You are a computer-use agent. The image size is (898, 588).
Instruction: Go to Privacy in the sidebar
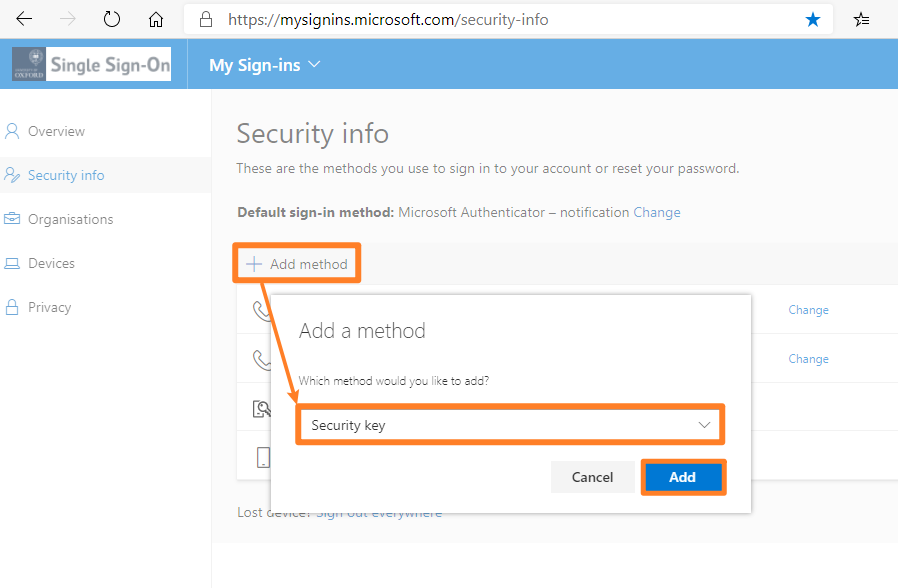[49, 307]
